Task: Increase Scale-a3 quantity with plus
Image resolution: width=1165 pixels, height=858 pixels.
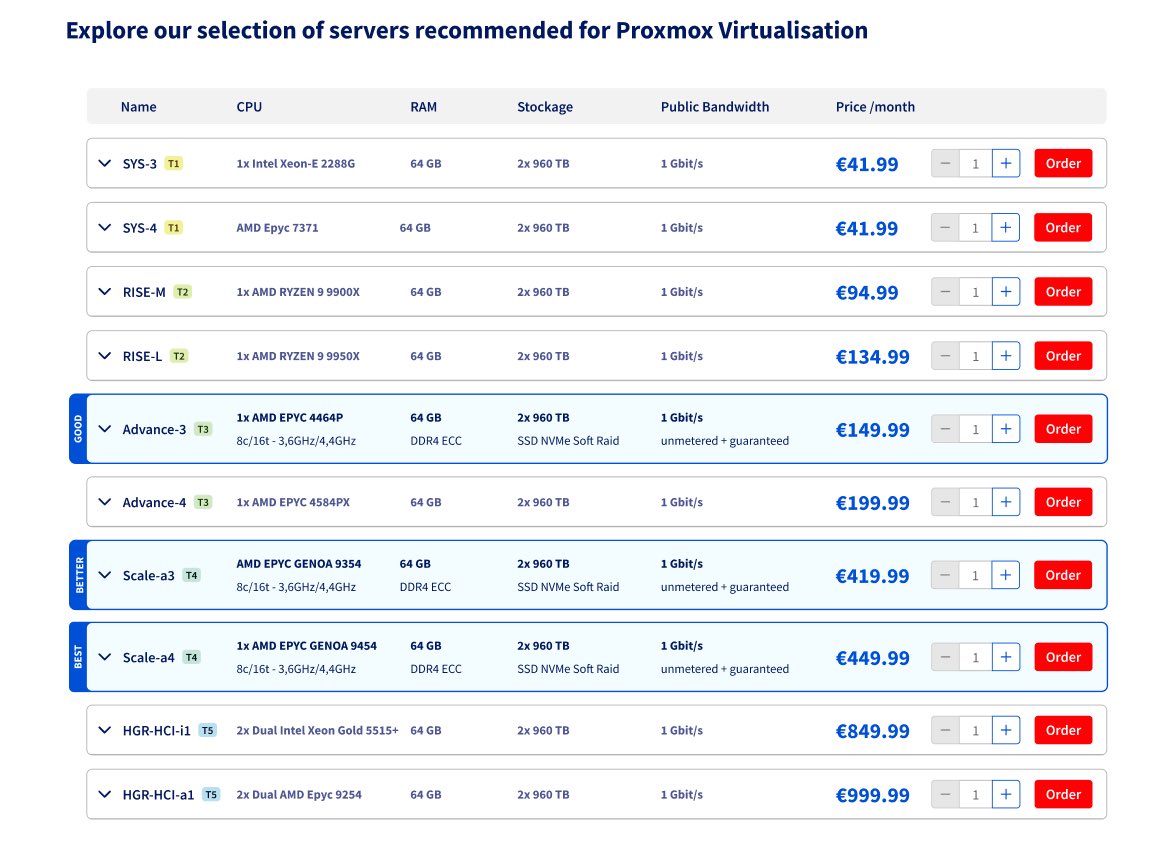Action: coord(1005,575)
